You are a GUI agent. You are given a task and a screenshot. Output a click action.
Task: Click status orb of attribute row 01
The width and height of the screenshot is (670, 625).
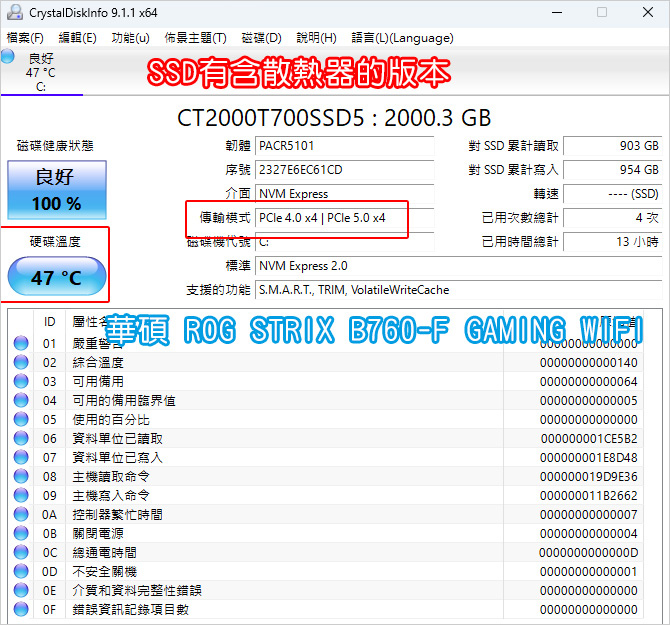point(21,343)
